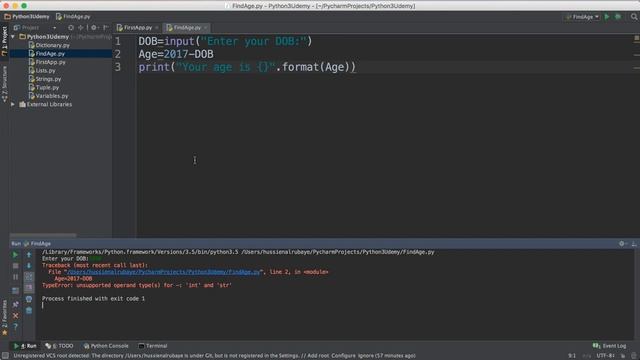
Task: Toggle Structure tool window side tab
Action: click(x=4, y=84)
